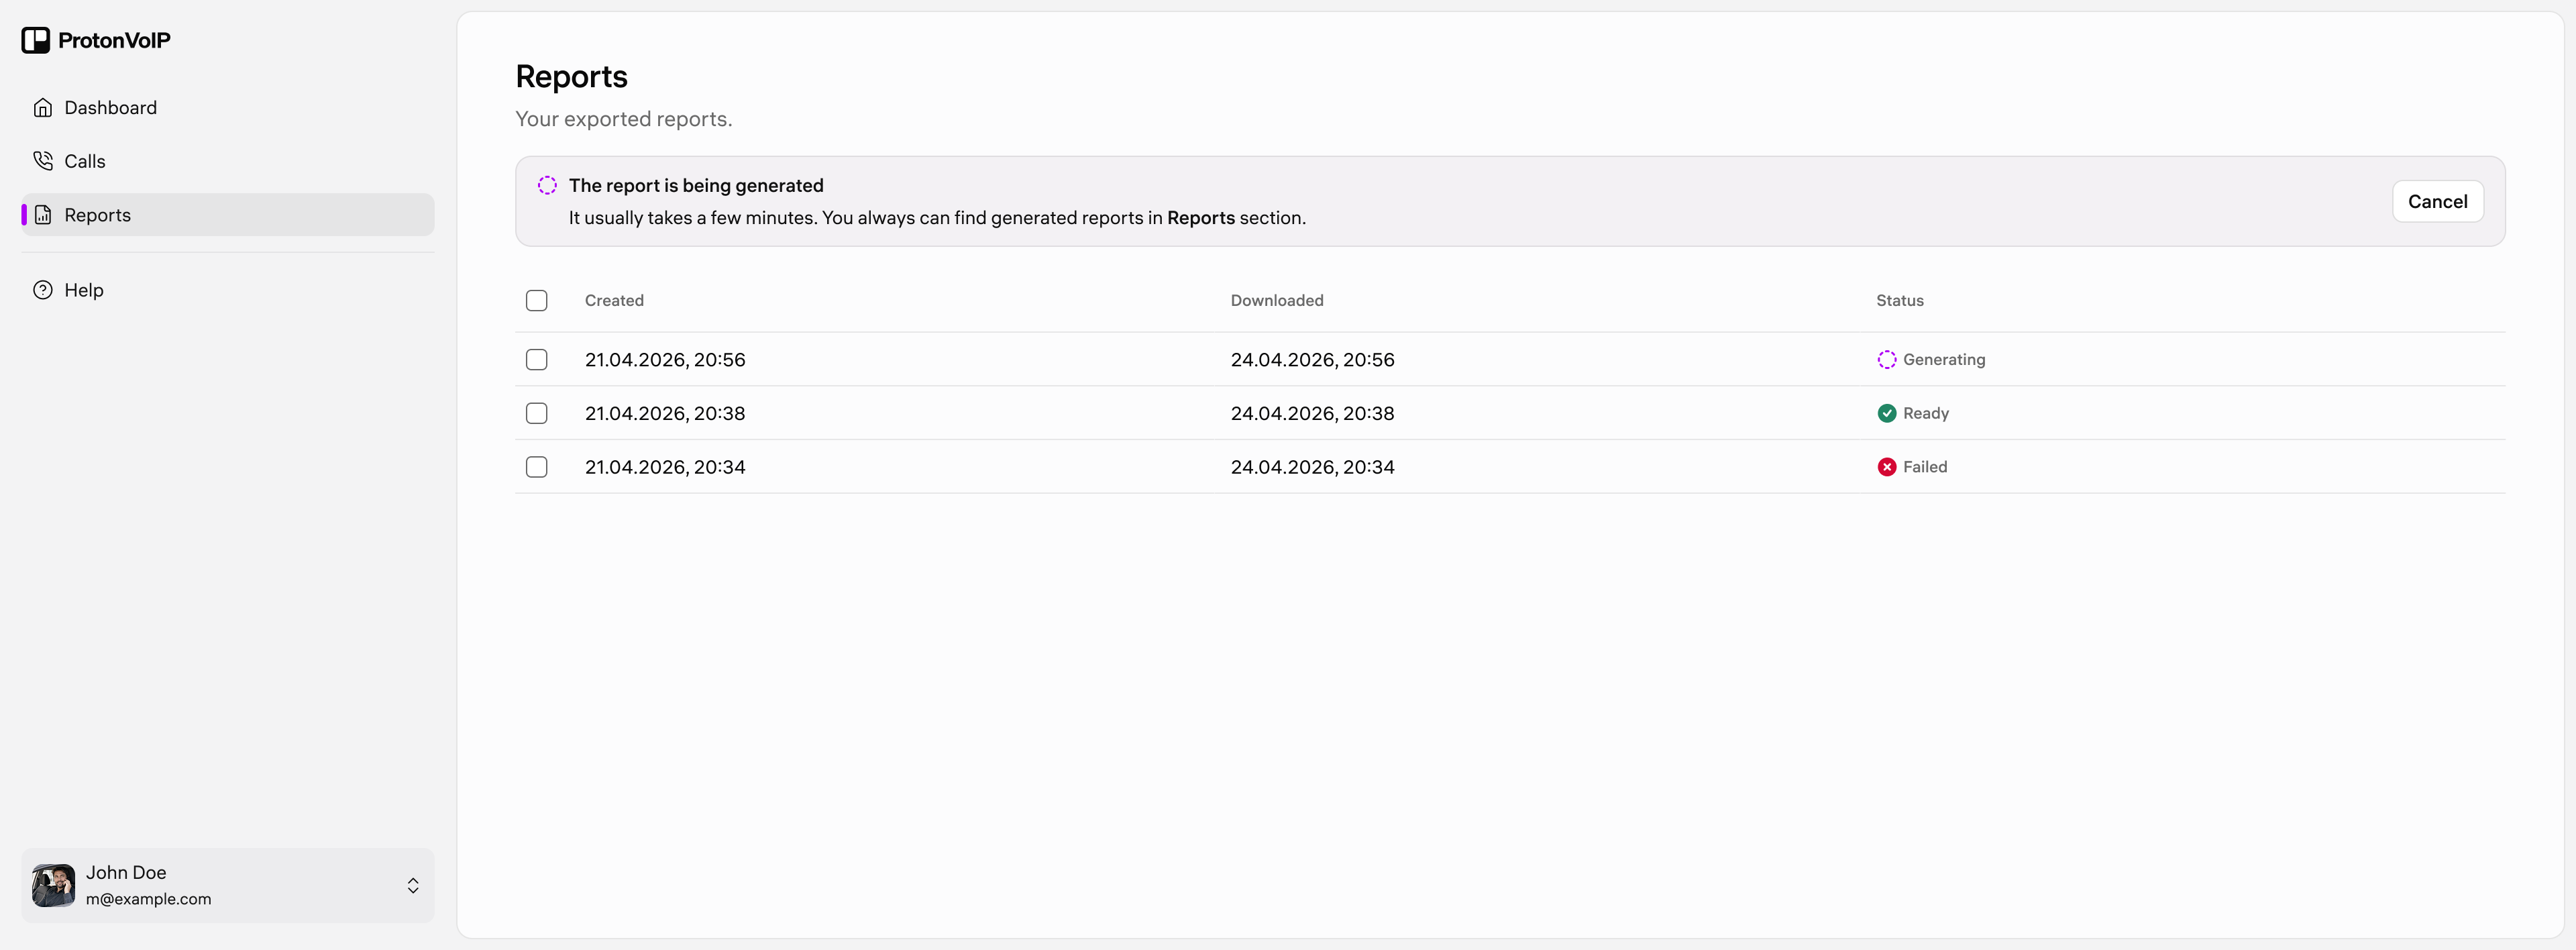Click the John Doe name in sidebar

point(126,872)
